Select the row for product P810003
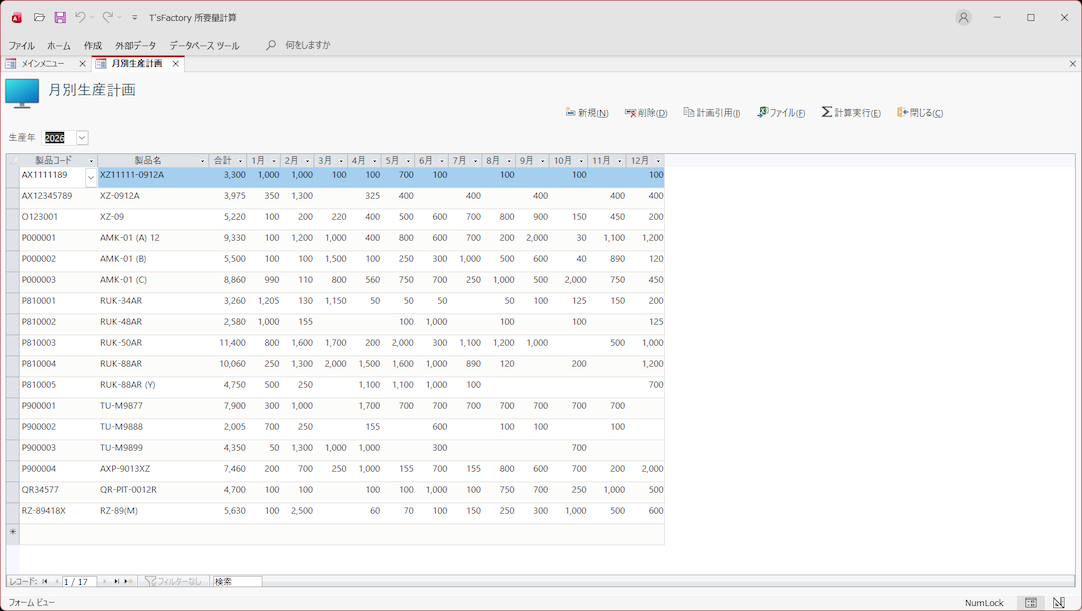1082x611 pixels. (13, 343)
